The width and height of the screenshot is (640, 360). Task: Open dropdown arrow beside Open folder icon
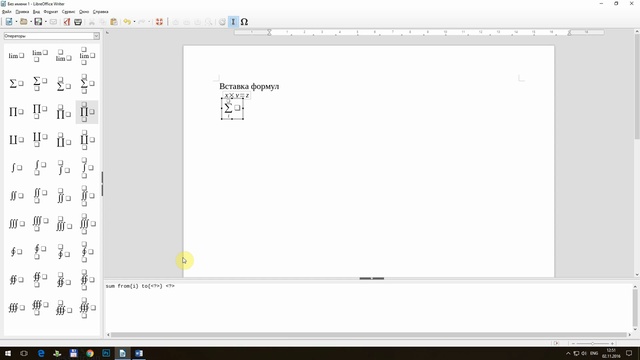(x=31, y=22)
